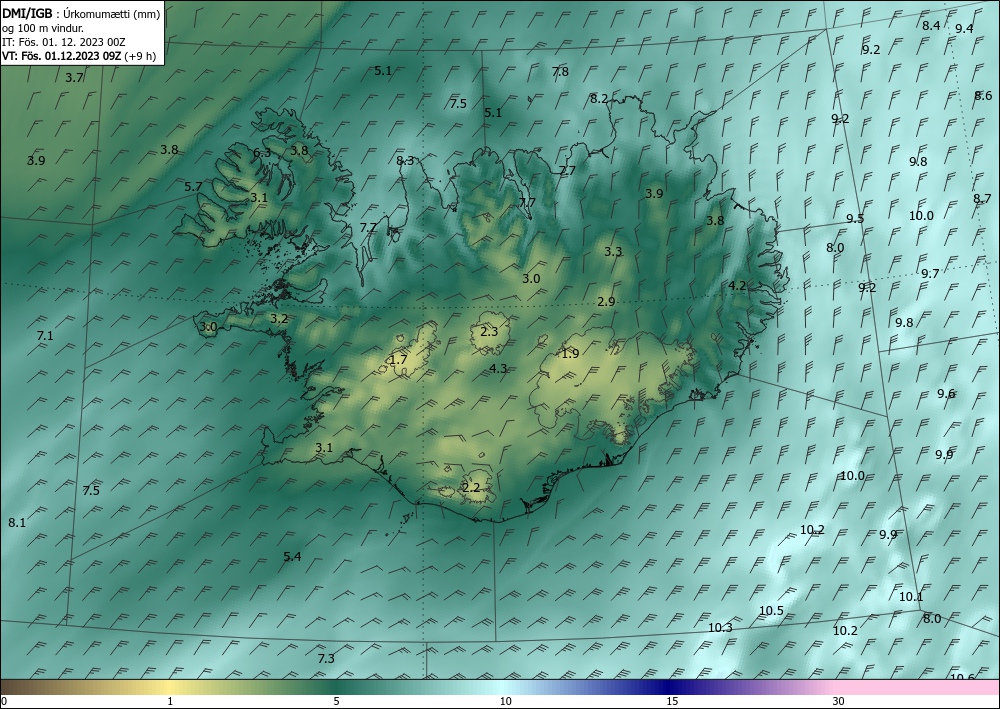Click the legend tick label 30

click(x=839, y=701)
